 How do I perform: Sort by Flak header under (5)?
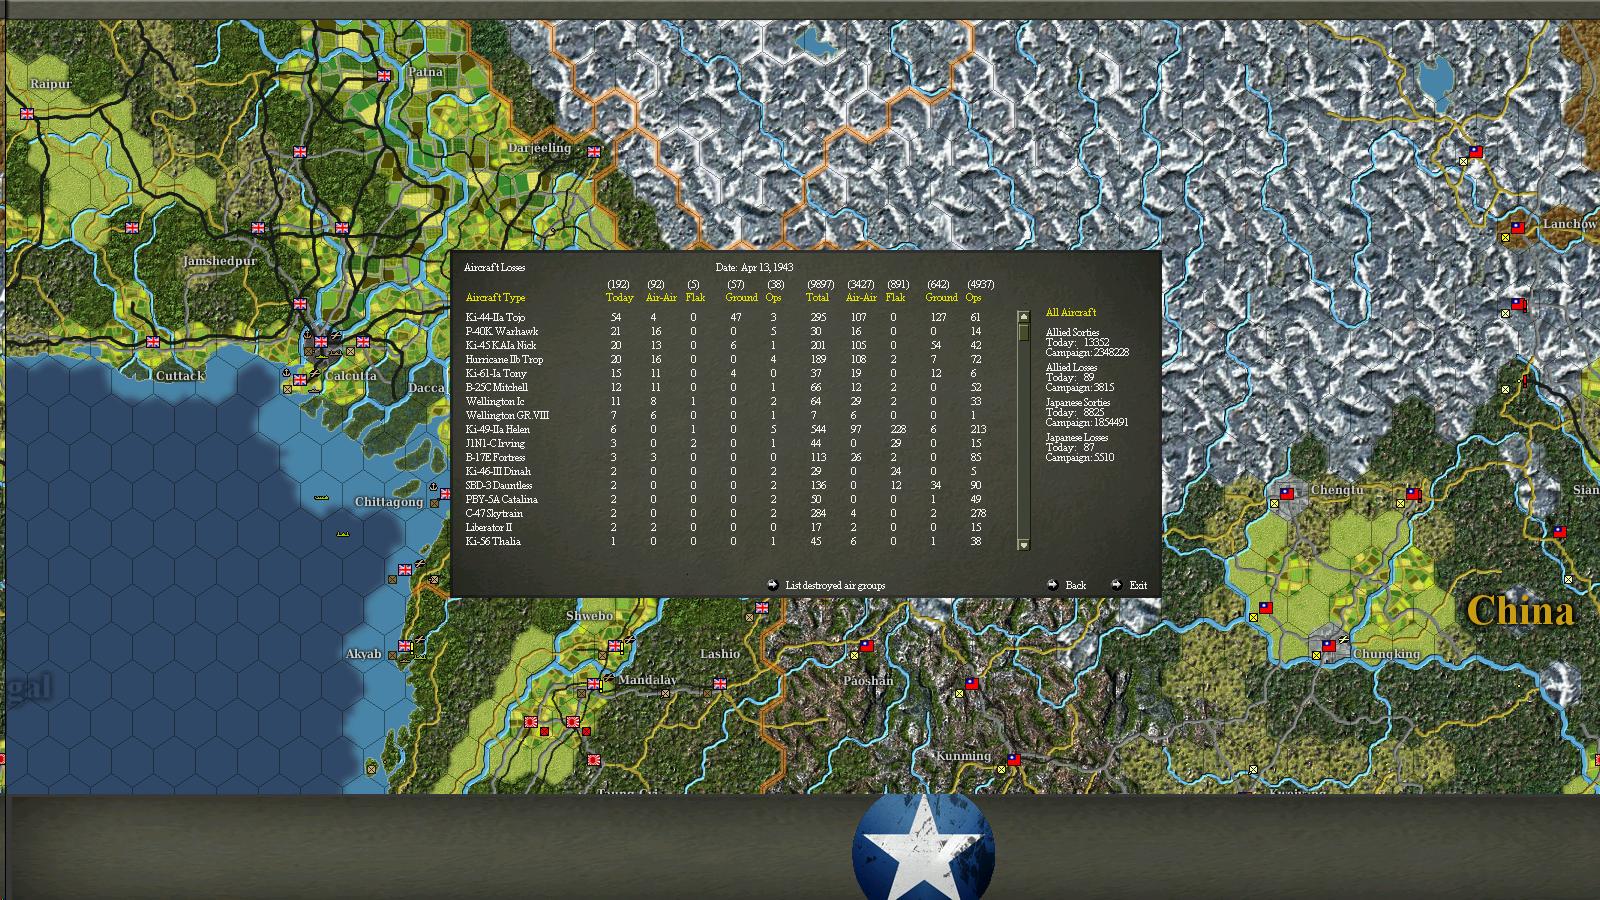coord(695,298)
